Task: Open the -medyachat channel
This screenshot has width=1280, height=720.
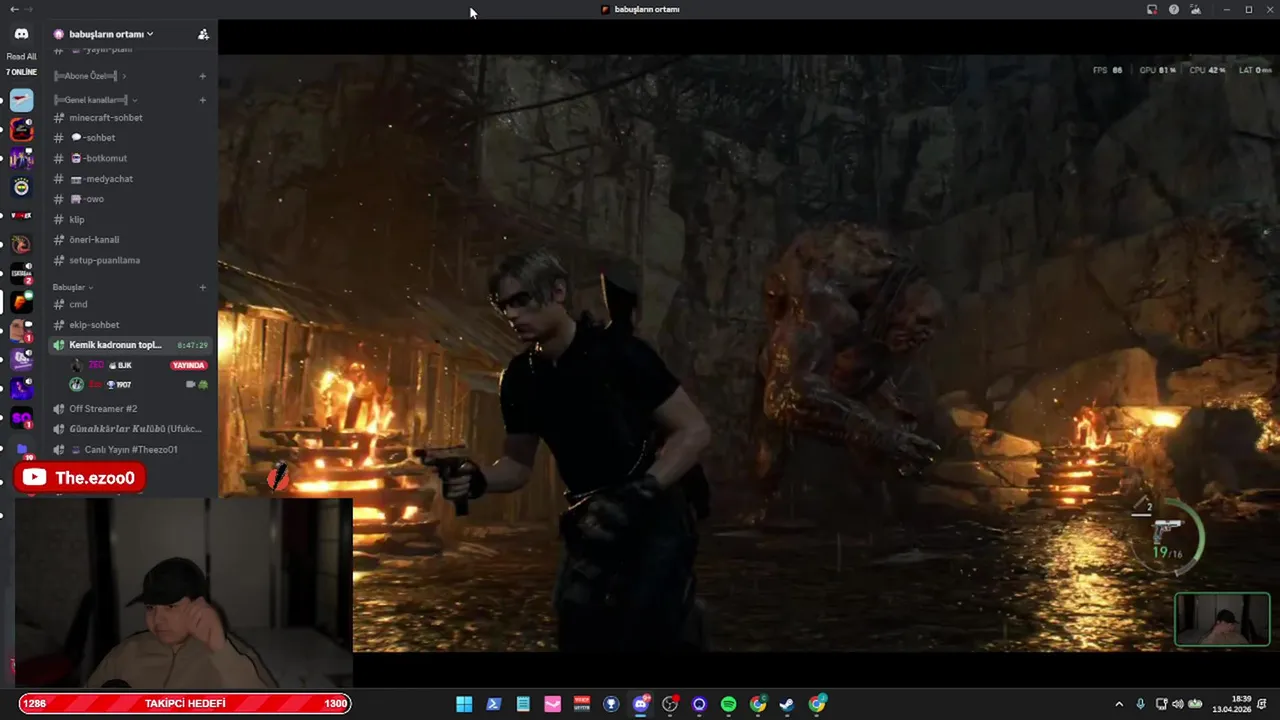Action: point(130,179)
